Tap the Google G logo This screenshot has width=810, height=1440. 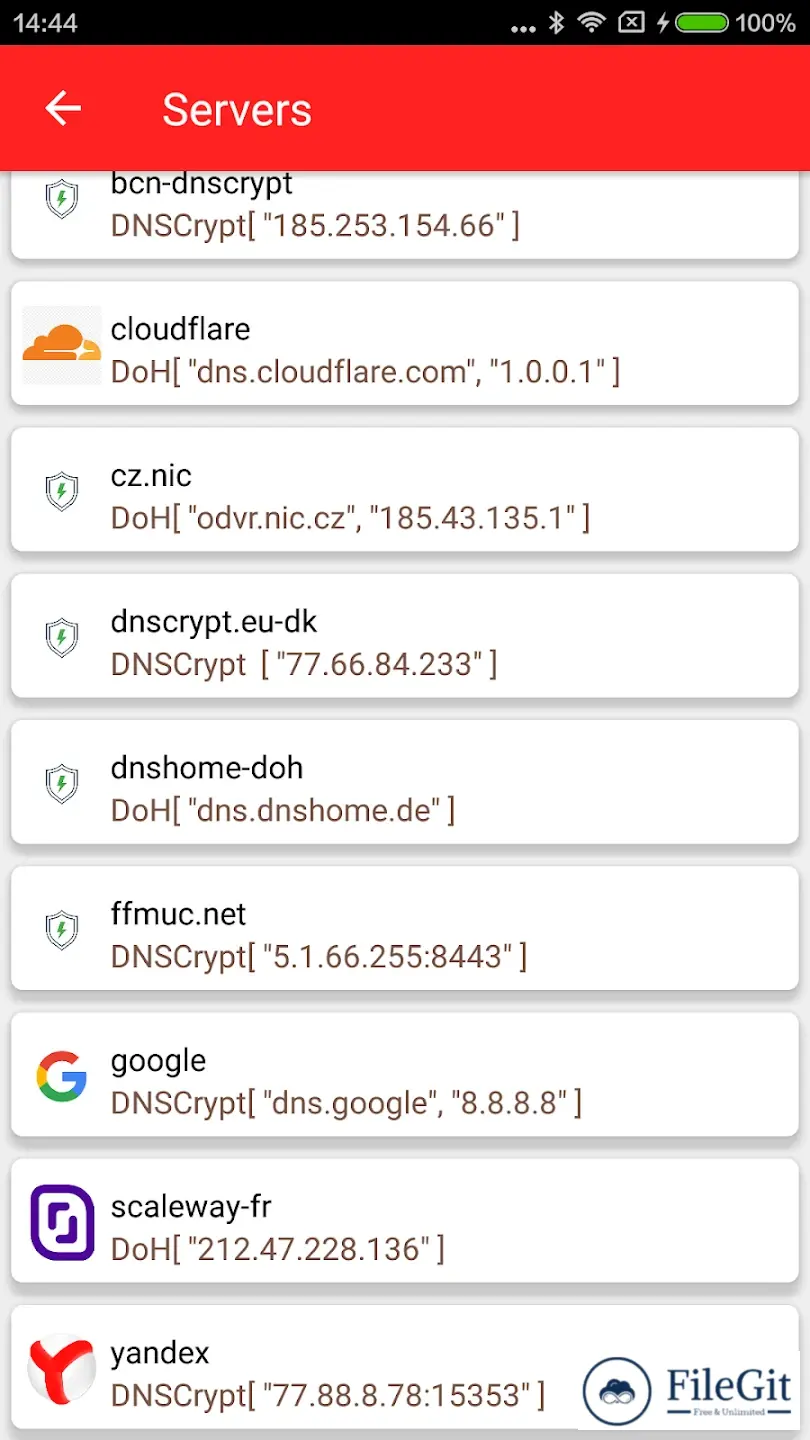tap(62, 1076)
